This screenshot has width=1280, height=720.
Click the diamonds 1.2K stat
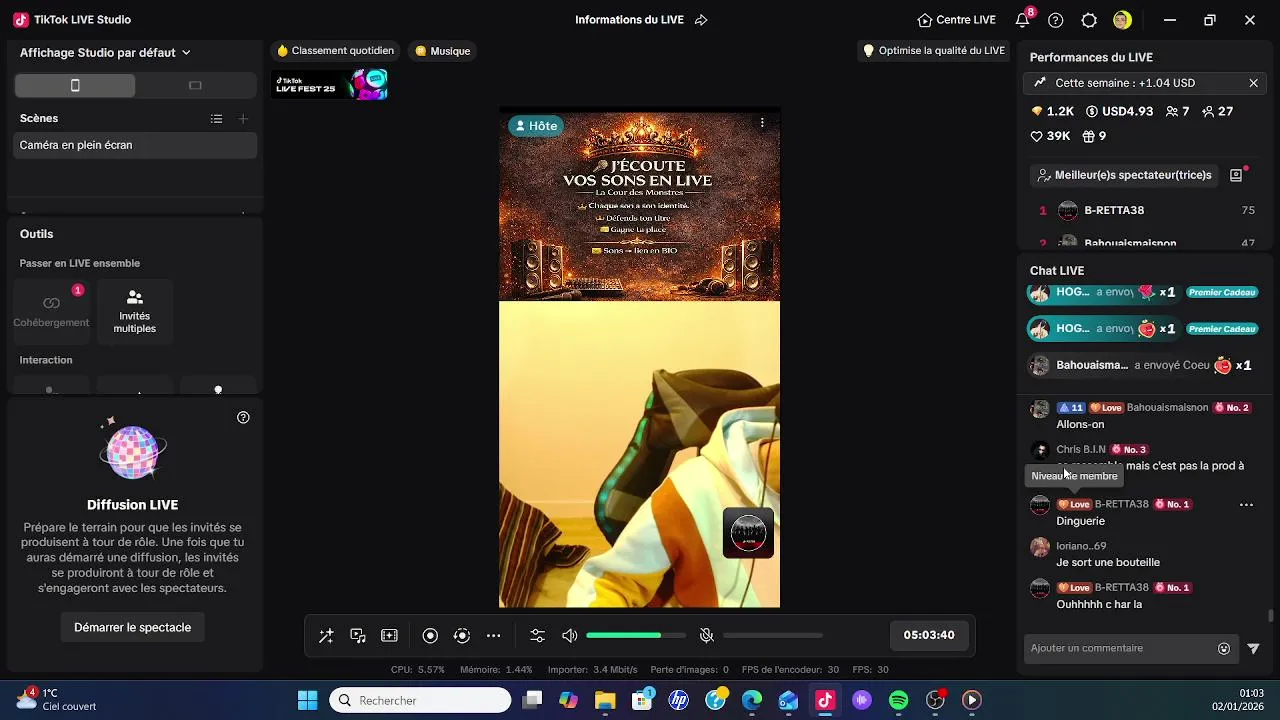click(1052, 111)
